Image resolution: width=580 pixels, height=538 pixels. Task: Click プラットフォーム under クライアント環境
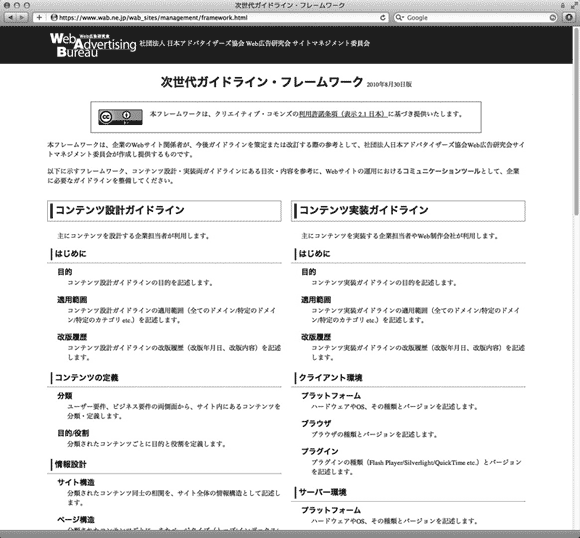point(331,396)
